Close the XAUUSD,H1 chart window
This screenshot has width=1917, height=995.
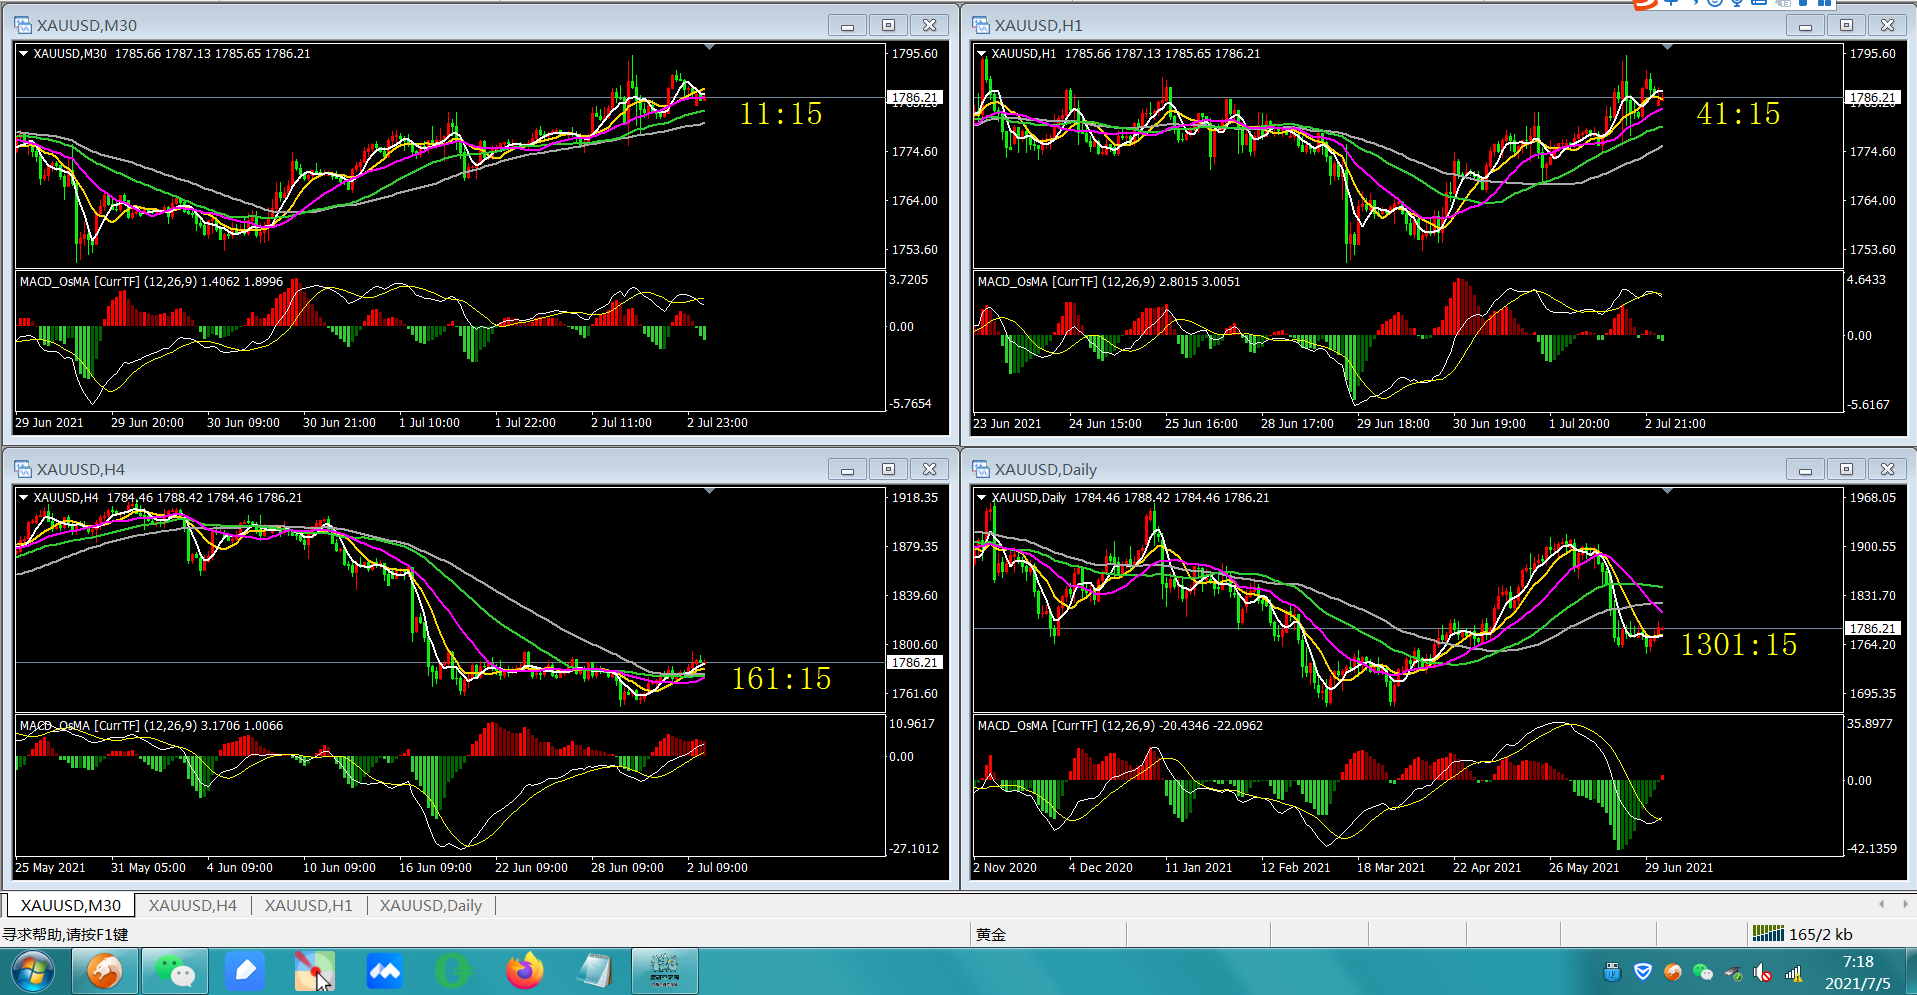[1887, 25]
